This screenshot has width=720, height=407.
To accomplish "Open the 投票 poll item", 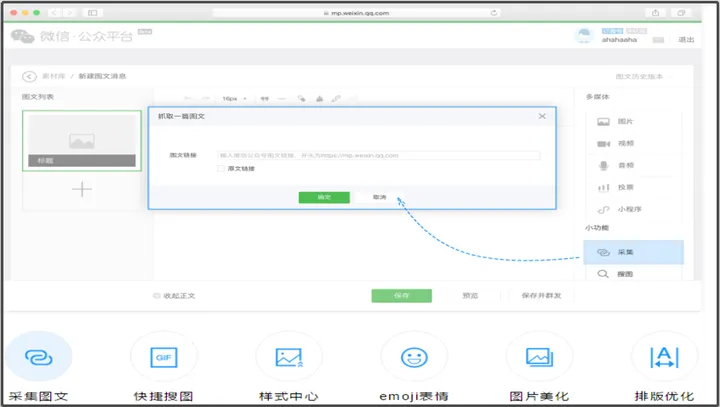I will [x=622, y=187].
